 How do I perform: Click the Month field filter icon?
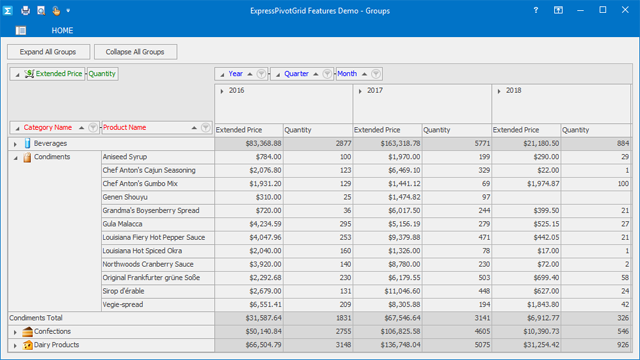376,74
